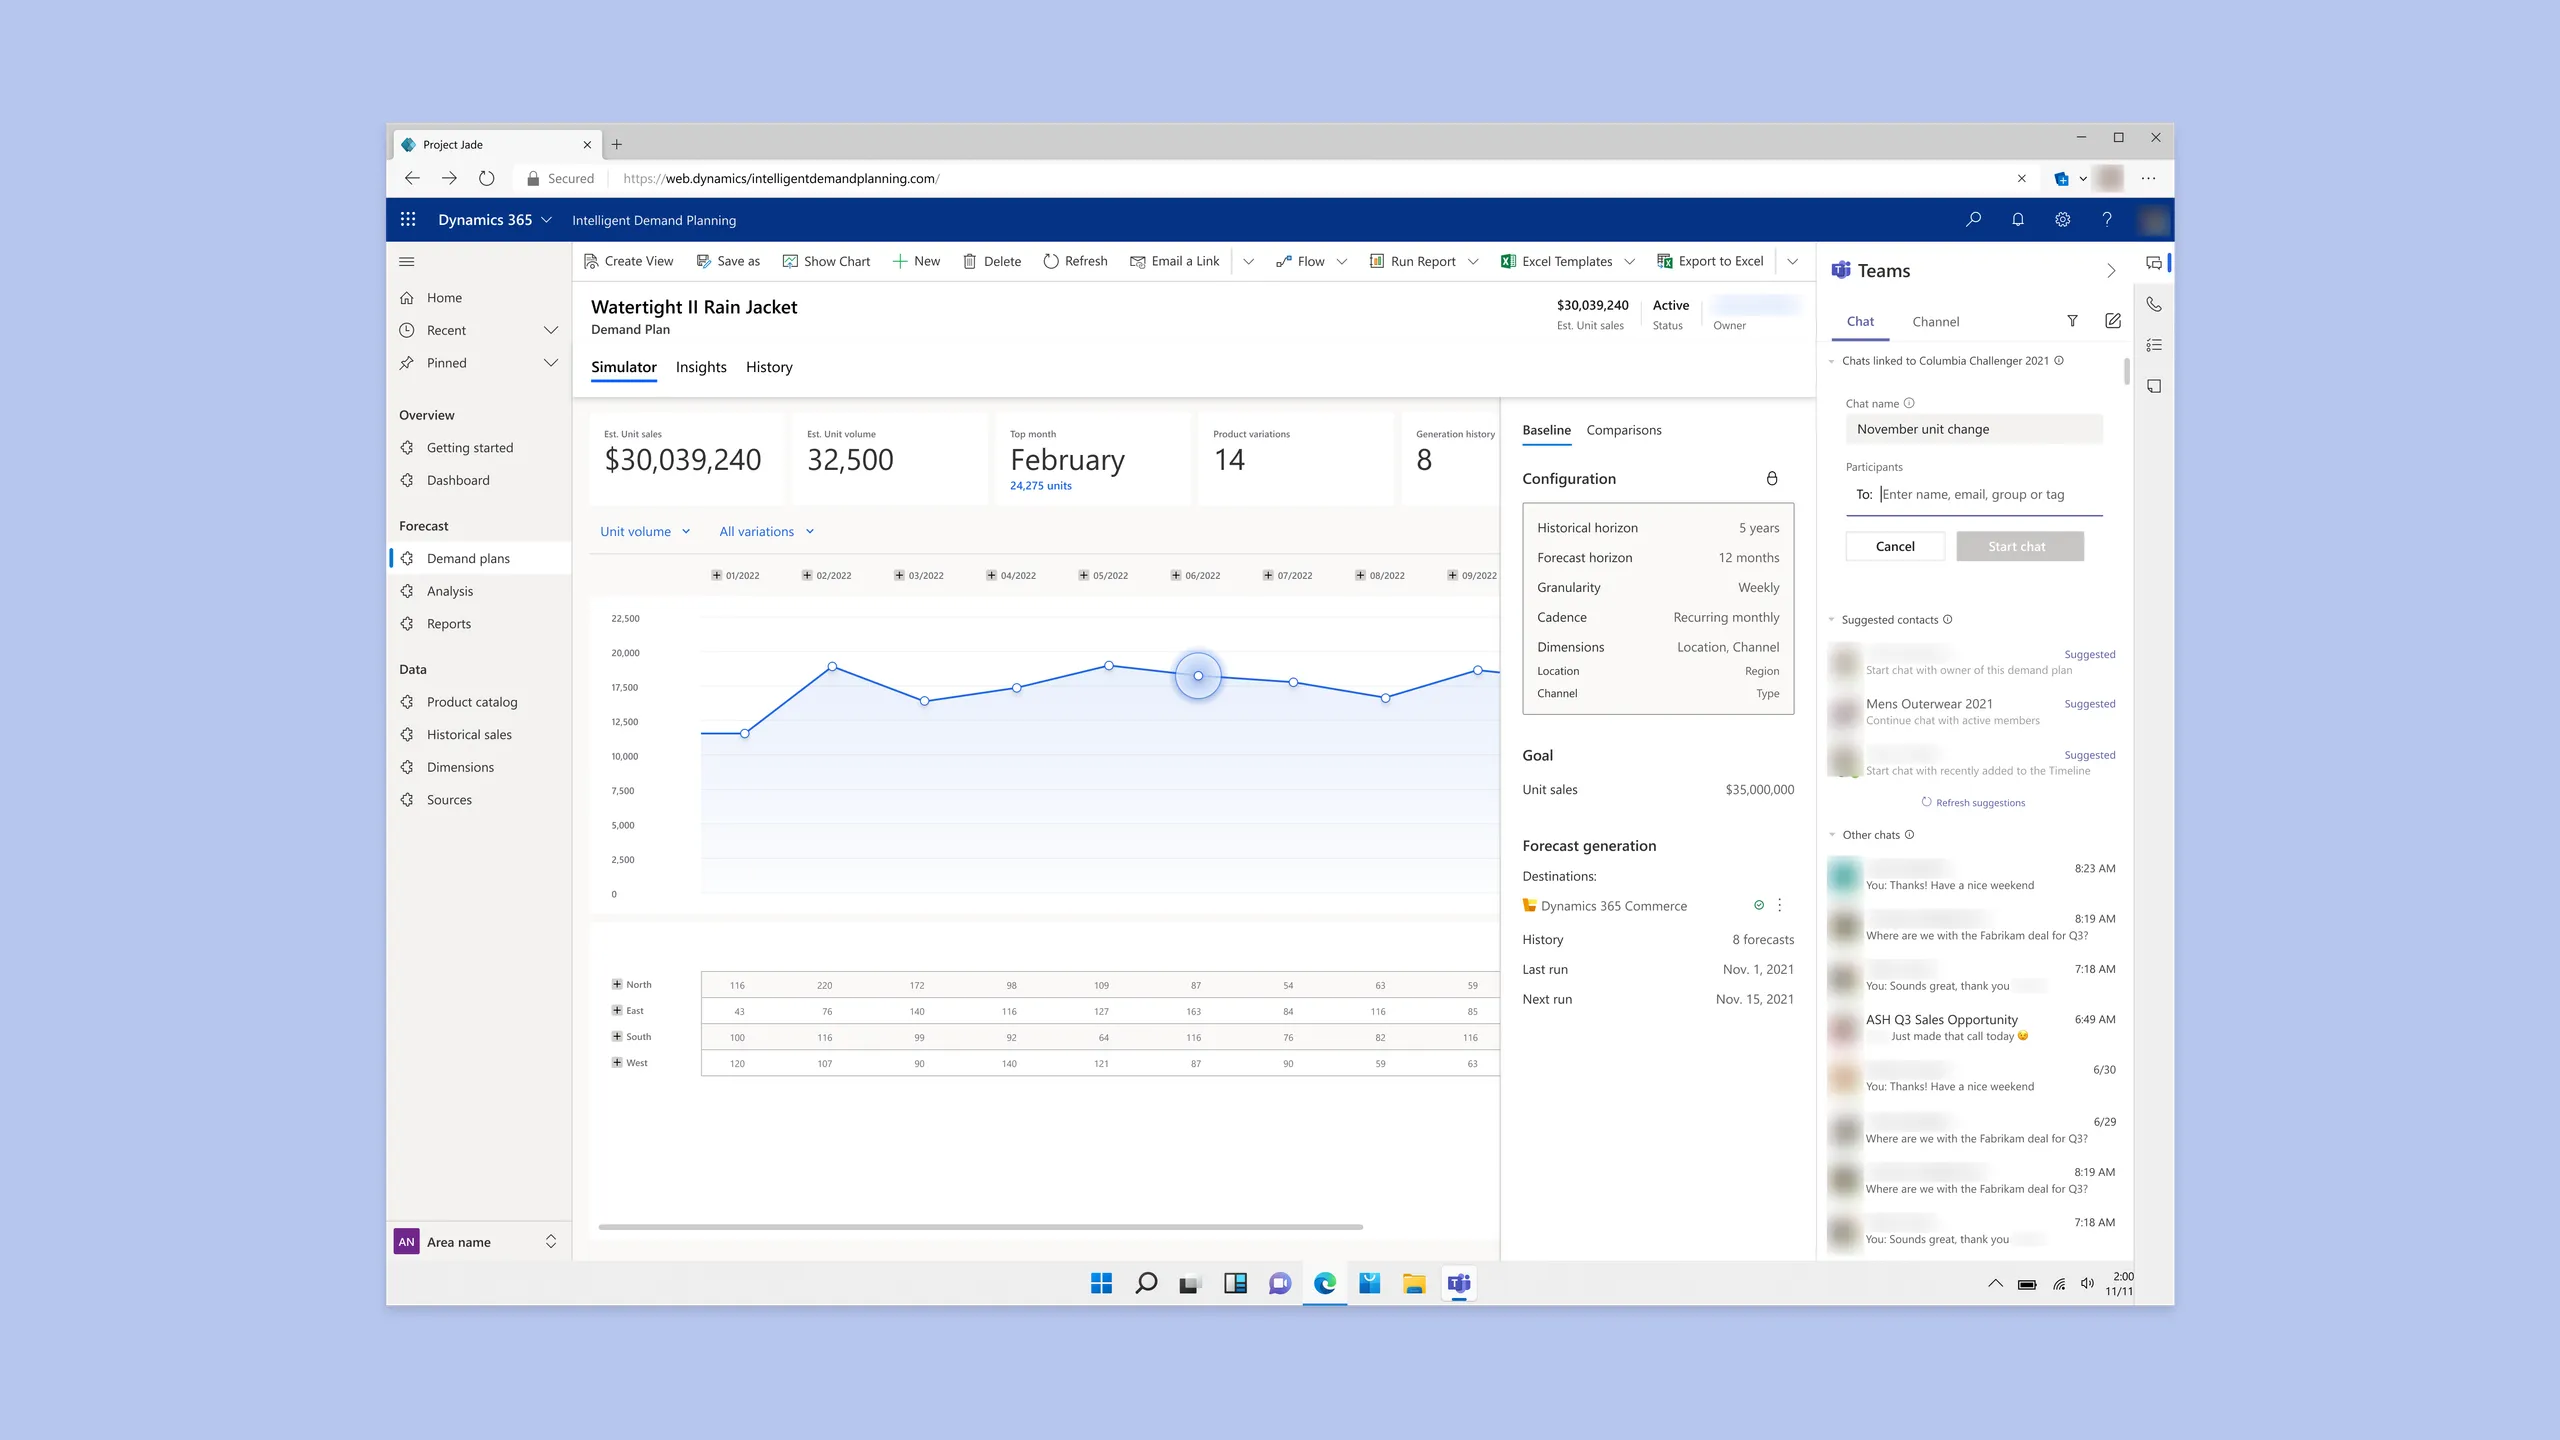The height and width of the screenshot is (1440, 2560).
Task: Collapse the Other chats section
Action: click(x=1832, y=835)
